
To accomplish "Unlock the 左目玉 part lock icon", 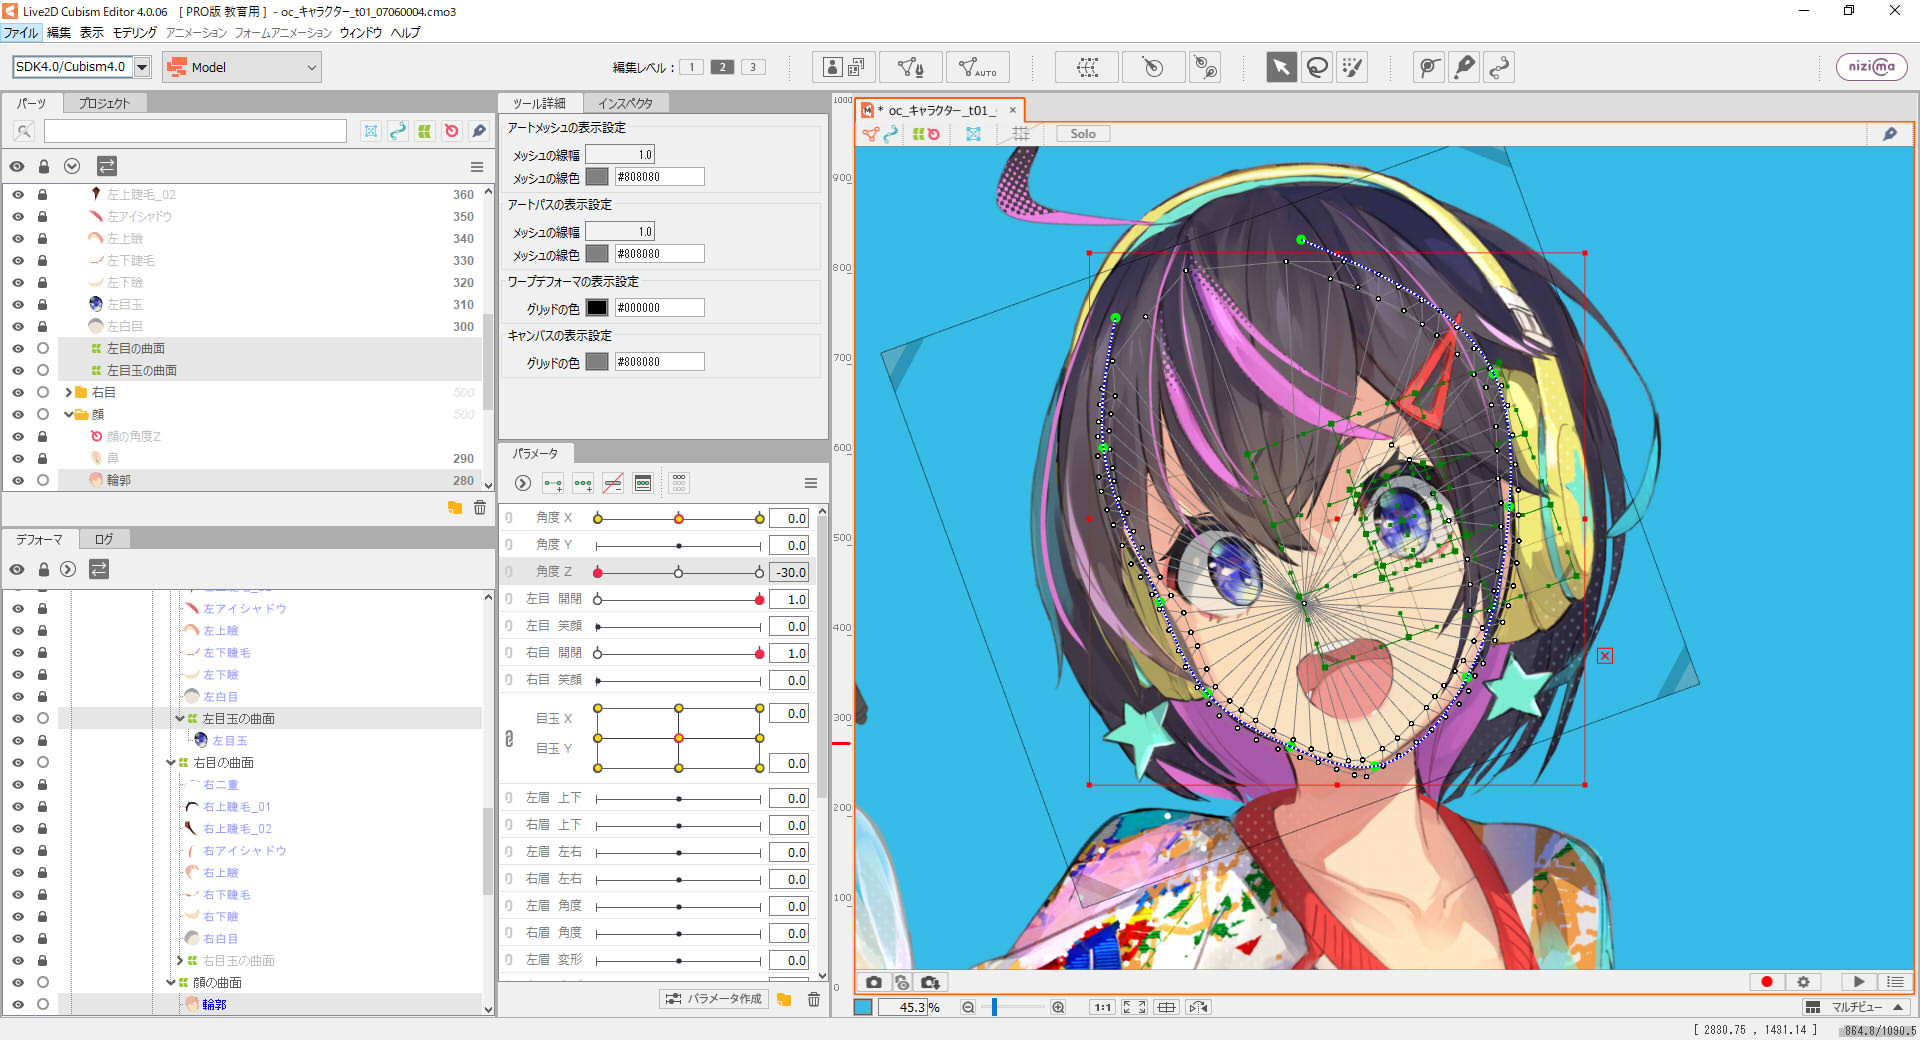I will pyautogui.click(x=42, y=305).
